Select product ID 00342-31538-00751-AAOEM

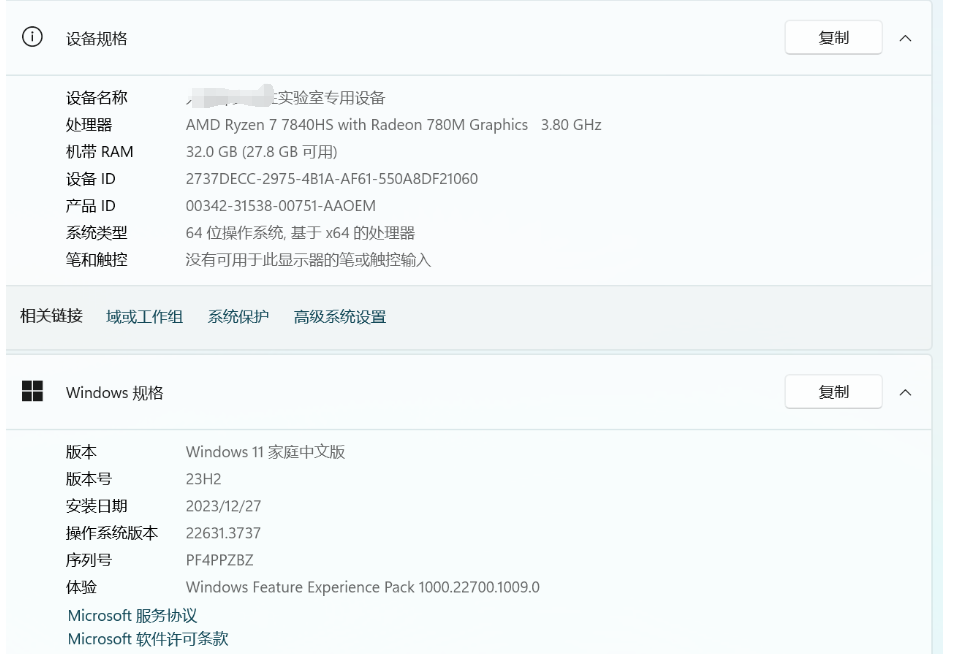pos(281,206)
